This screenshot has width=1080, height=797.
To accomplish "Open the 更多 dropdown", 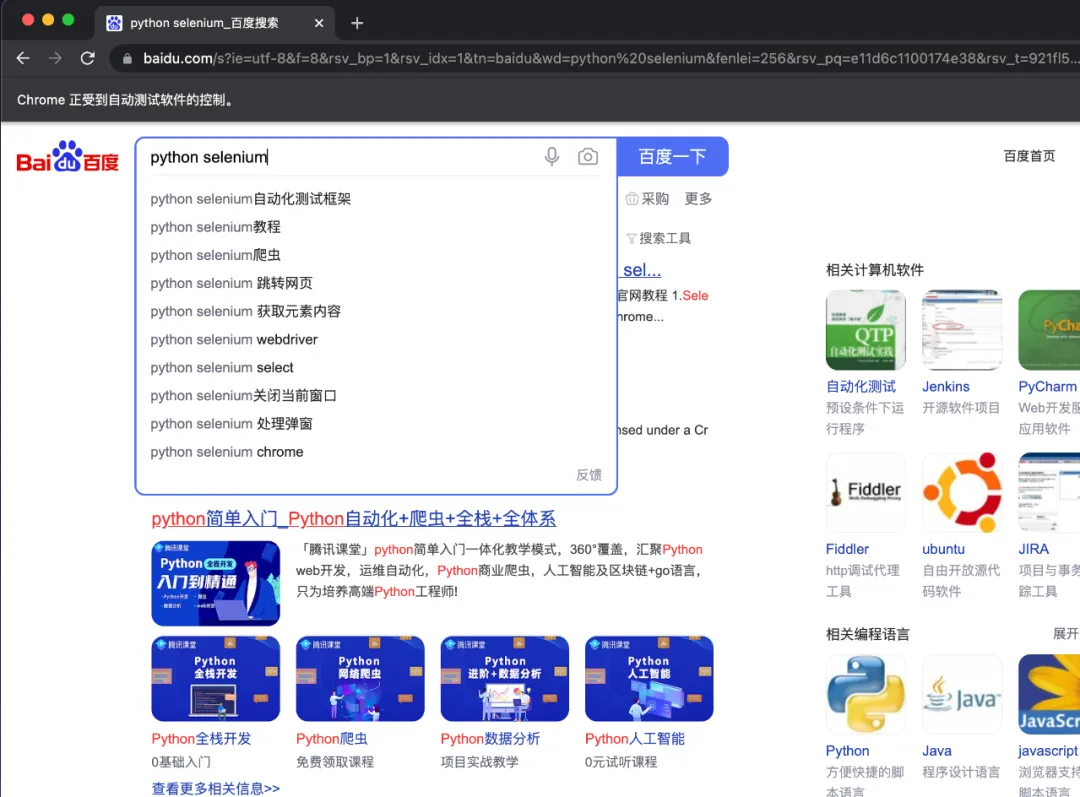I will 698,198.
